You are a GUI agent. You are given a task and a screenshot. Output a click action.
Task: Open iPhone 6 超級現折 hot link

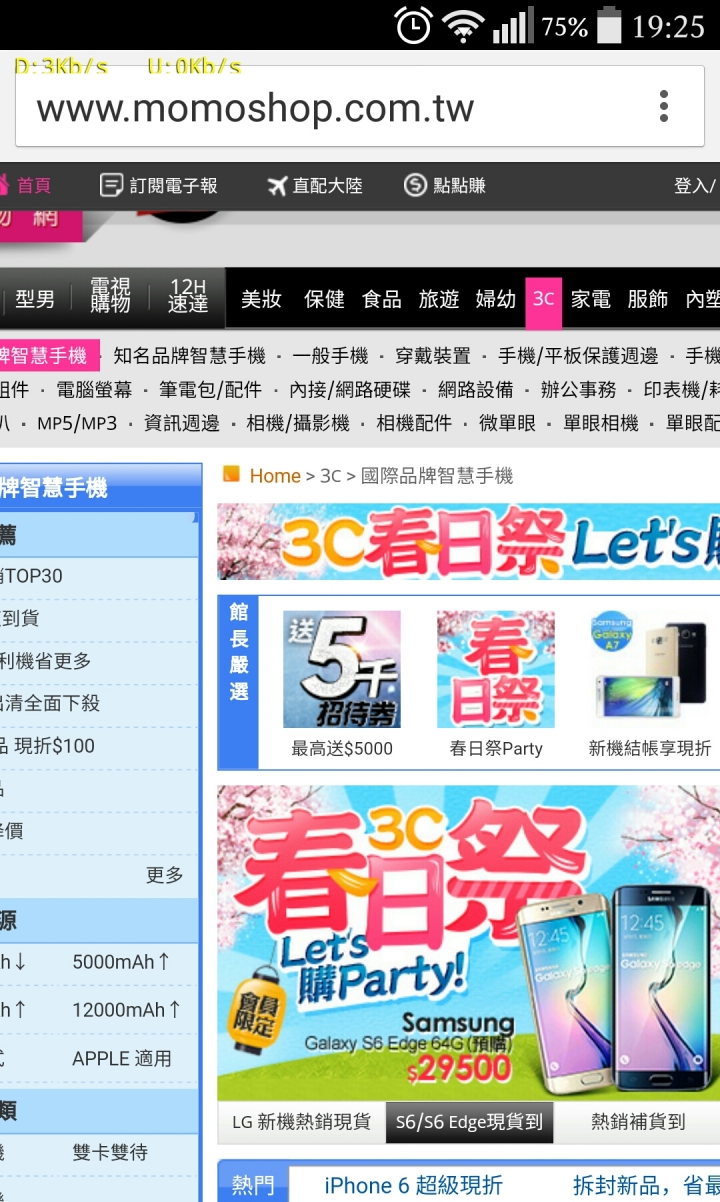tap(413, 1185)
